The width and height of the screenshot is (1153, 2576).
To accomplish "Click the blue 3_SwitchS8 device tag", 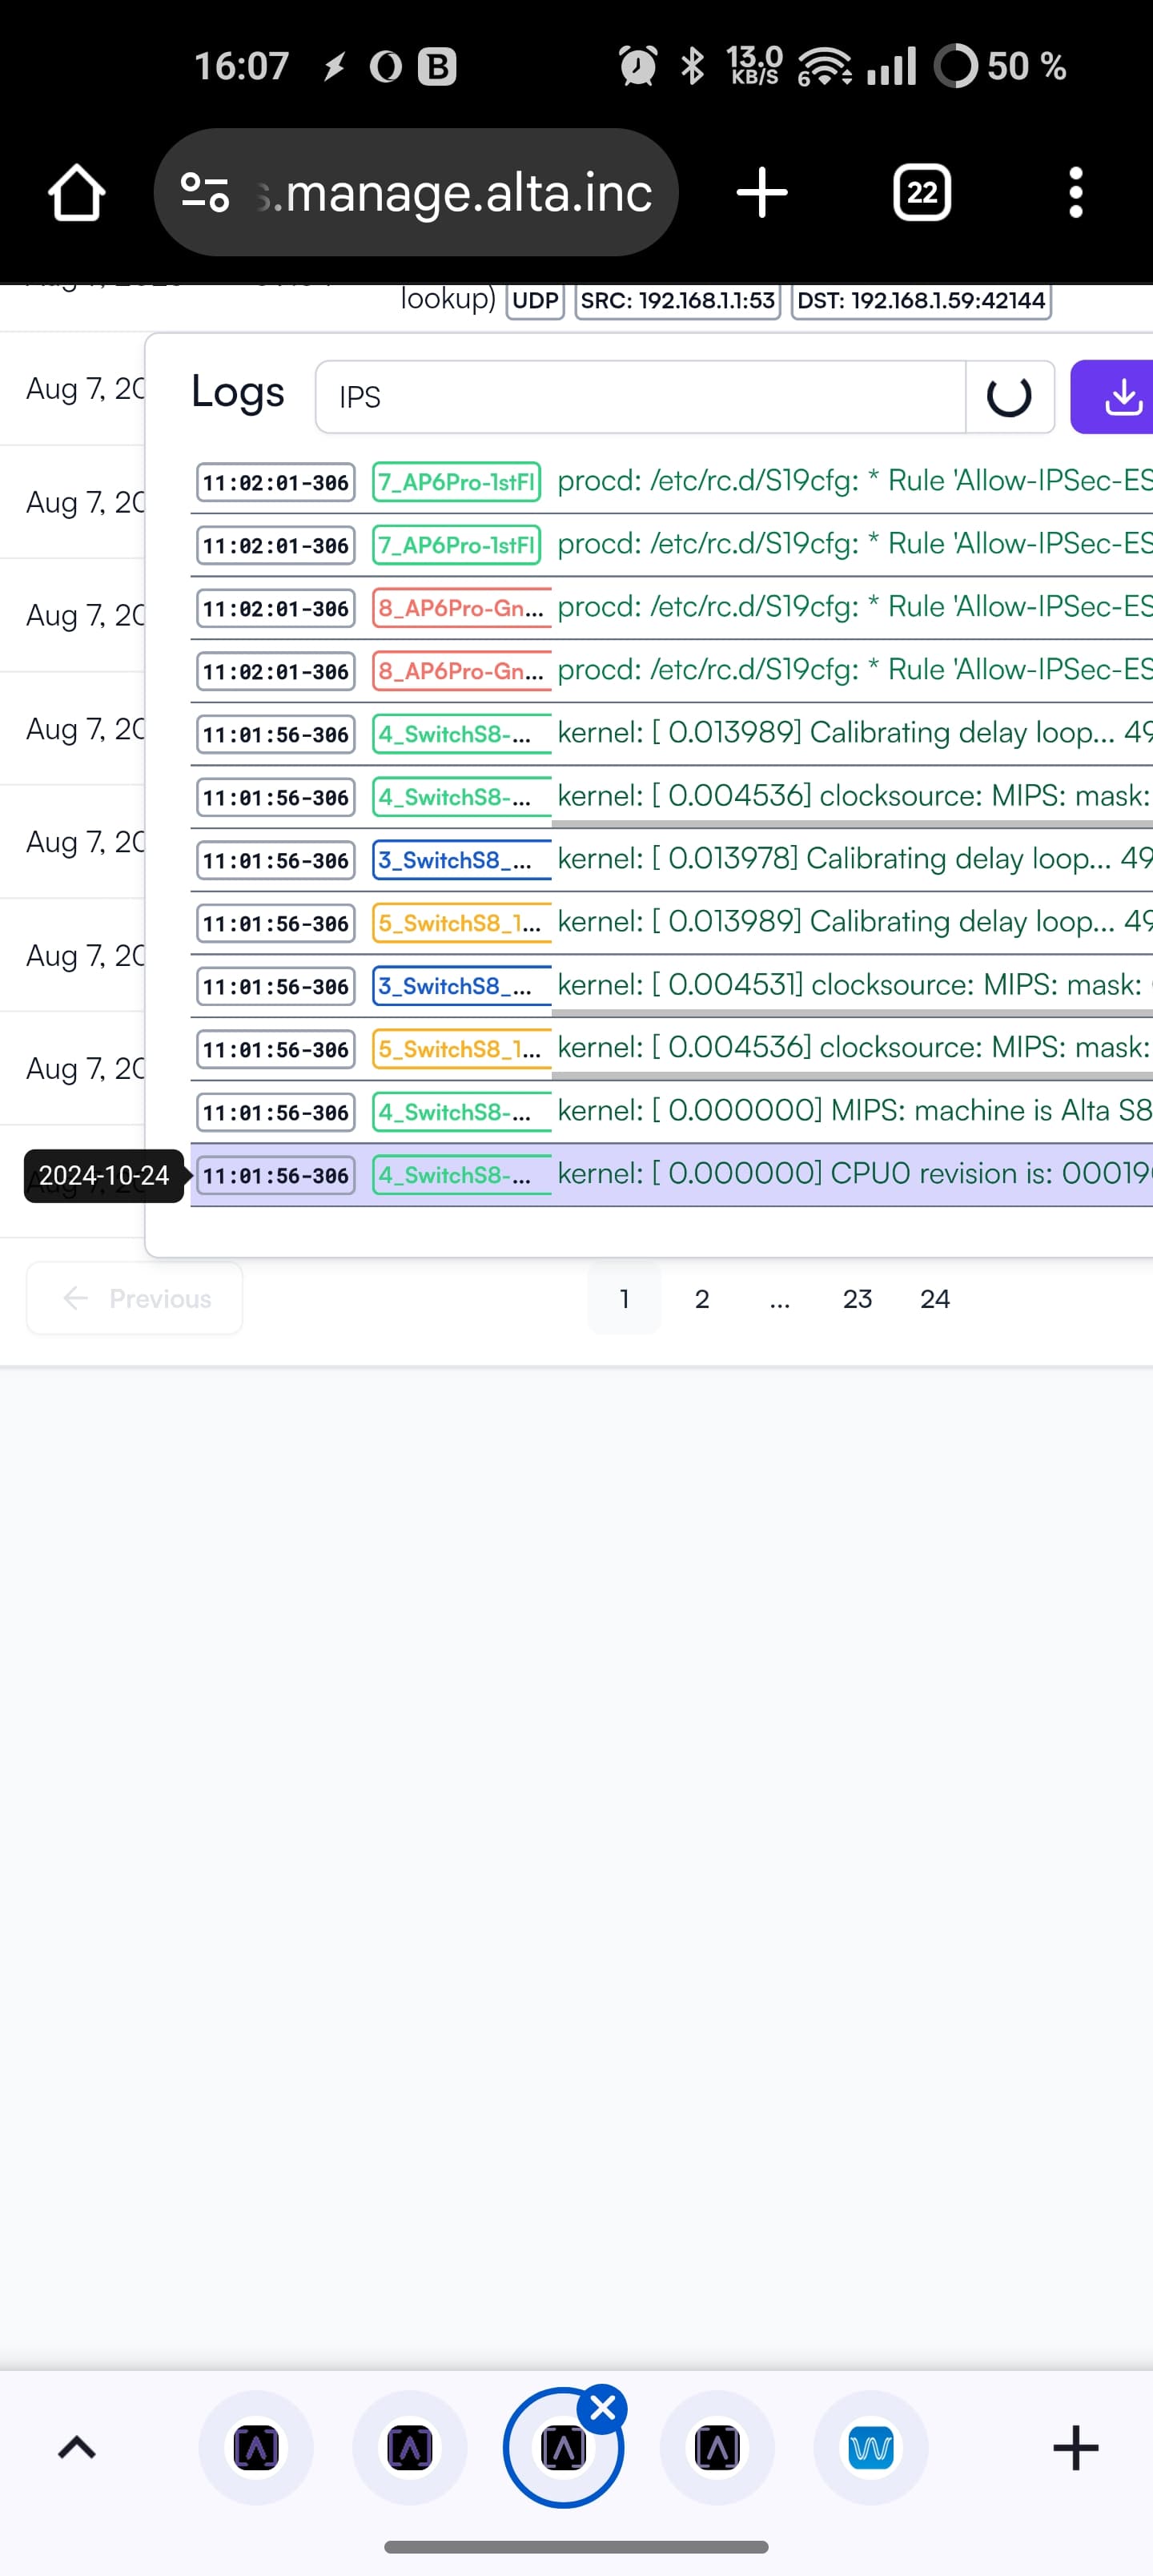I will point(461,860).
